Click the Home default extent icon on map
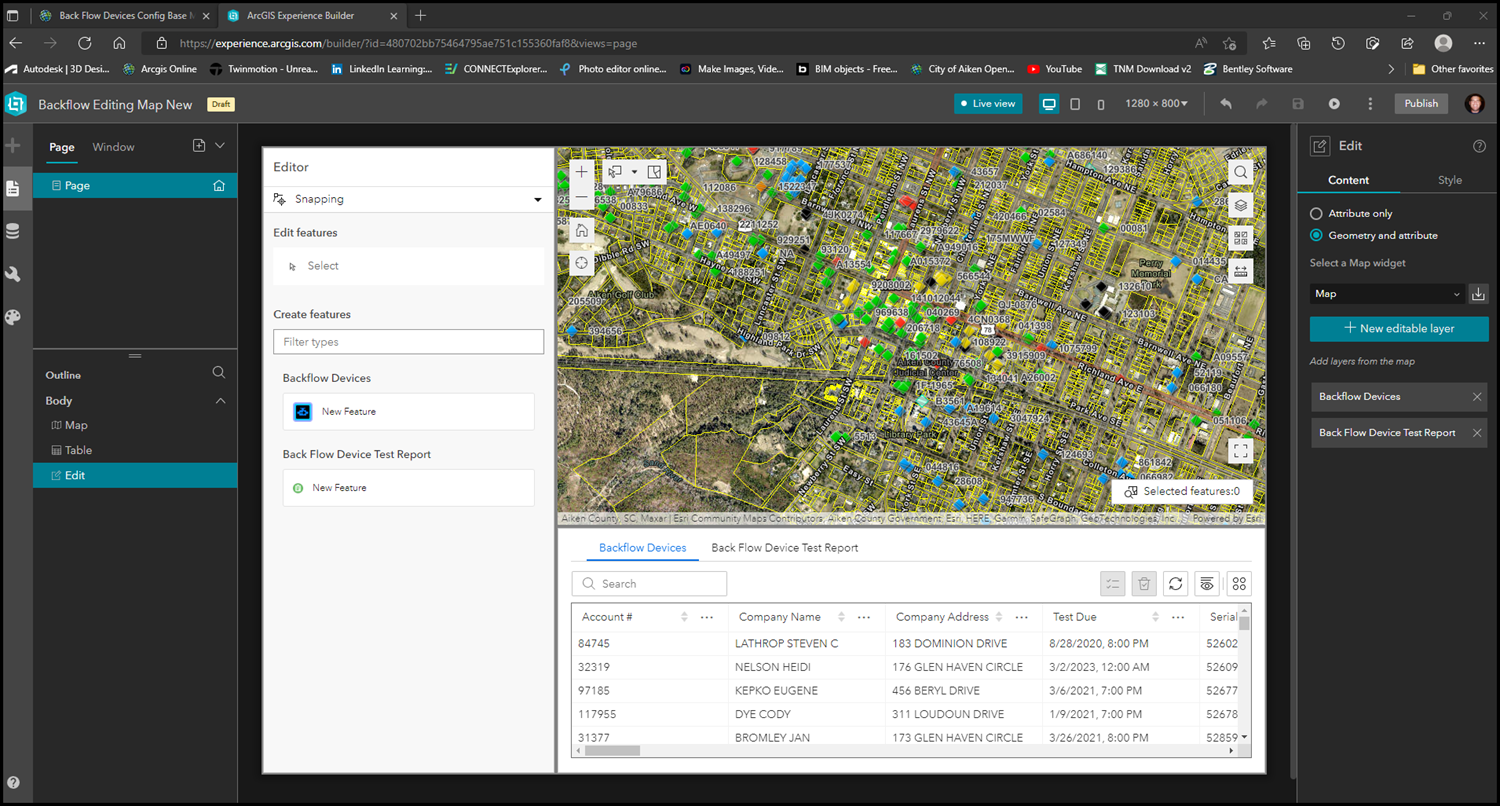 point(581,230)
